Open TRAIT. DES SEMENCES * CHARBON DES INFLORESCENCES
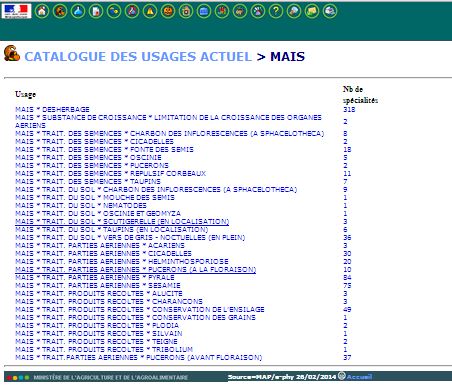 point(170,133)
